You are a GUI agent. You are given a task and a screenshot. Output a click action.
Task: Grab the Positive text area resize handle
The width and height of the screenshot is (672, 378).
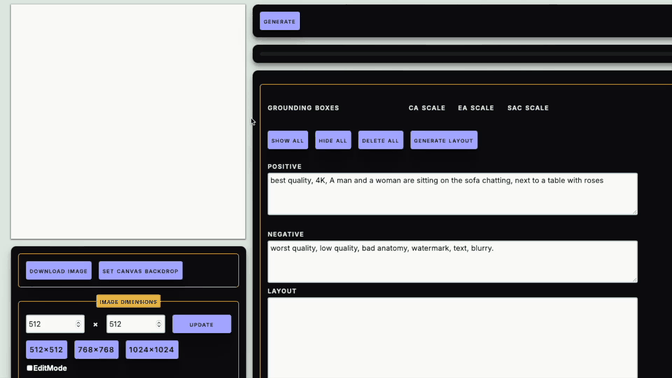coord(634,212)
